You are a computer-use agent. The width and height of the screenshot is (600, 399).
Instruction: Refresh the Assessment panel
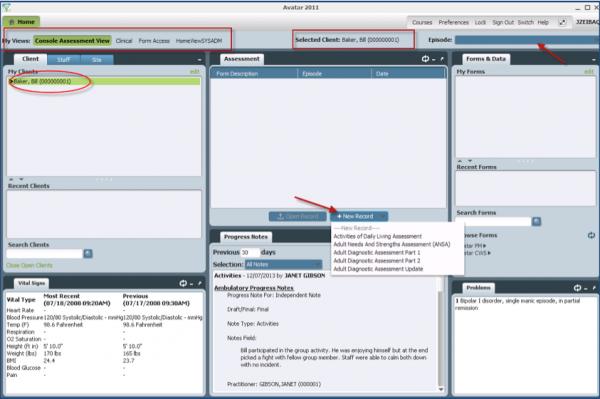[x=425, y=59]
